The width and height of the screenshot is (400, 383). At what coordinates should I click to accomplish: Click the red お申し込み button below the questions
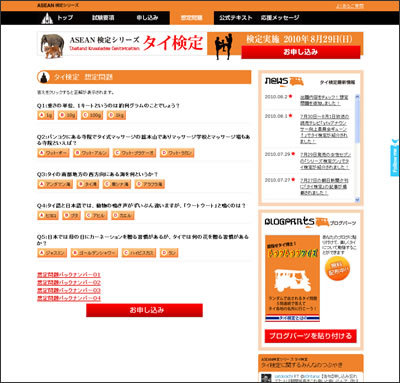point(144,310)
